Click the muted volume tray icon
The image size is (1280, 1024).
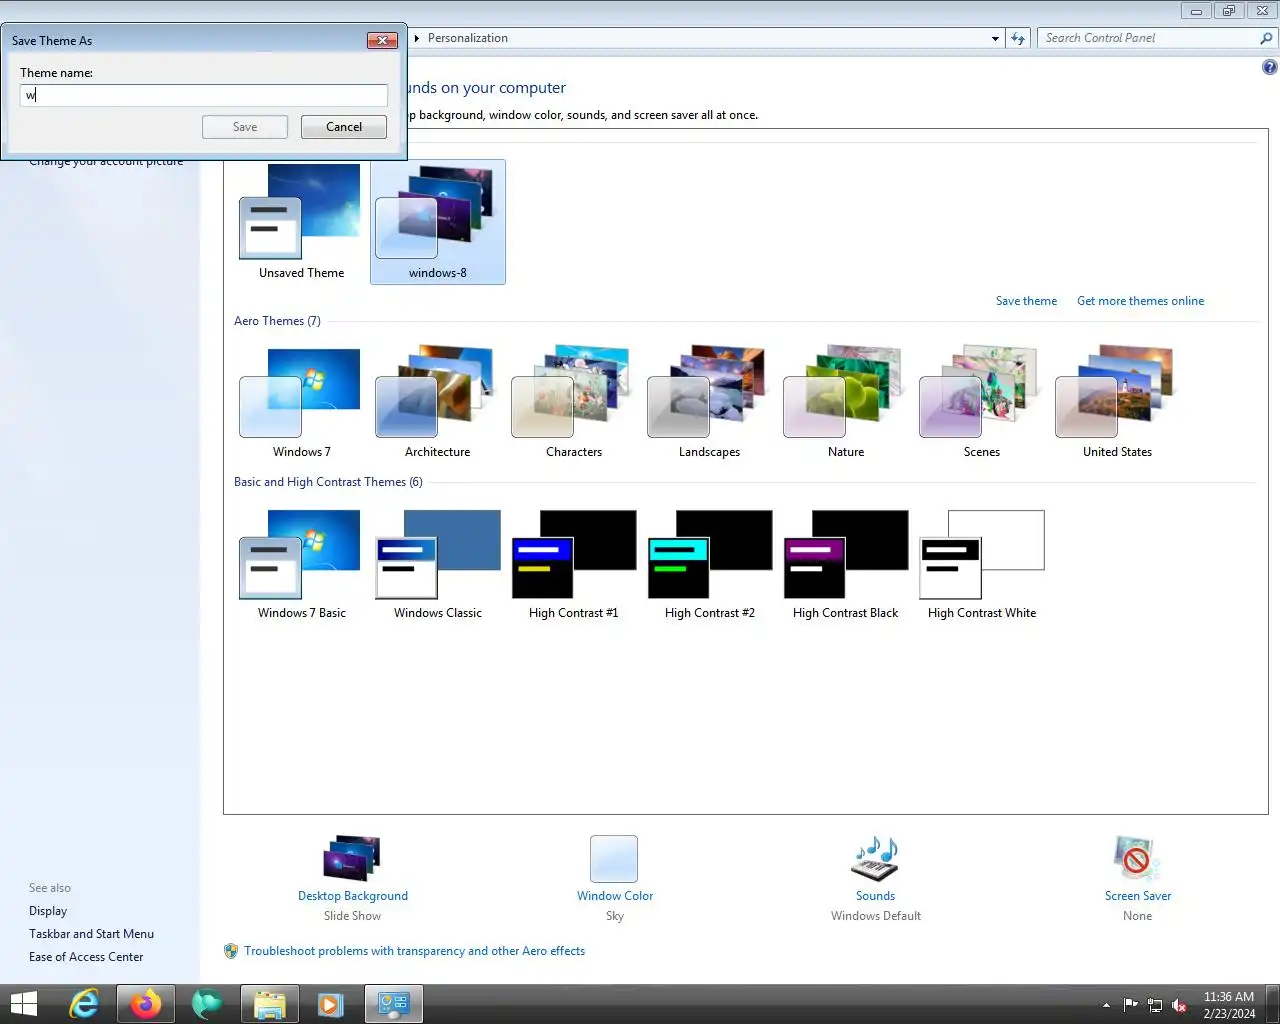pyautogui.click(x=1179, y=1005)
